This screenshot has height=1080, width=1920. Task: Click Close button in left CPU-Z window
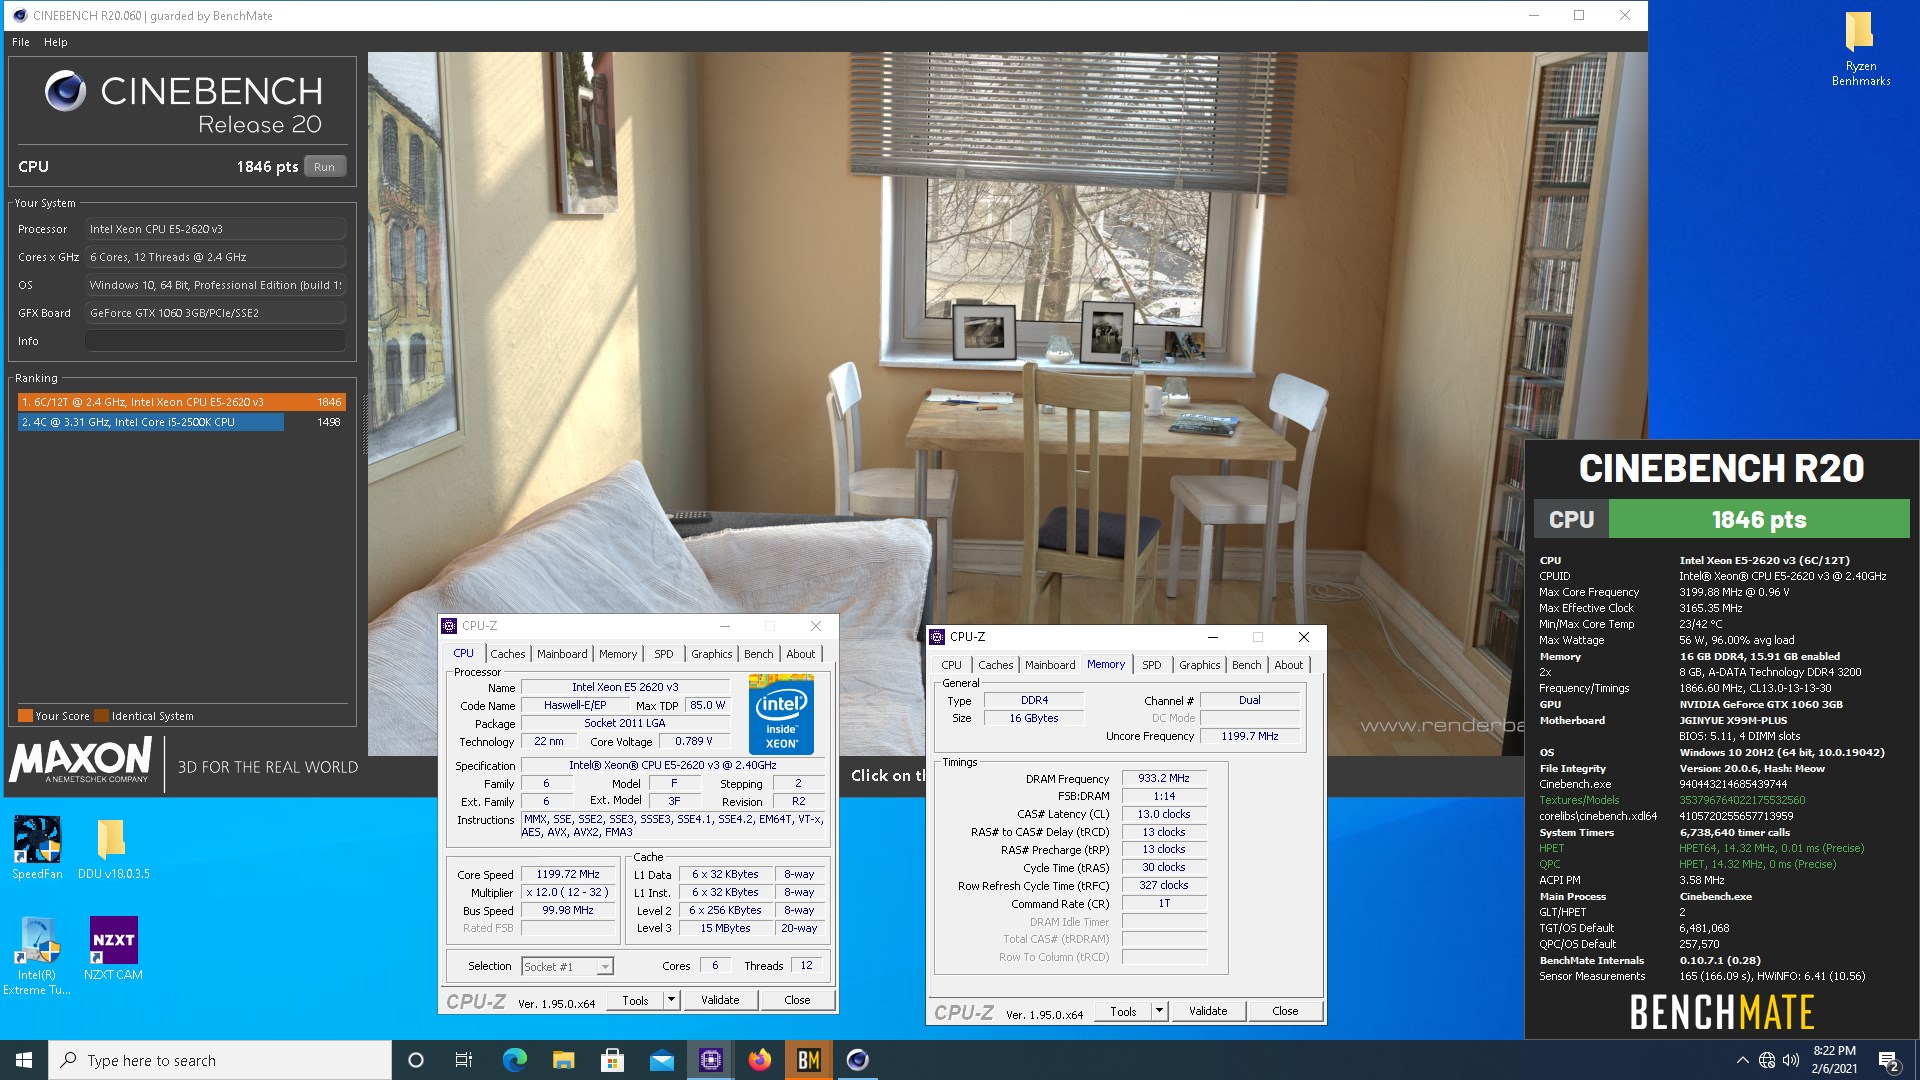point(797,1000)
